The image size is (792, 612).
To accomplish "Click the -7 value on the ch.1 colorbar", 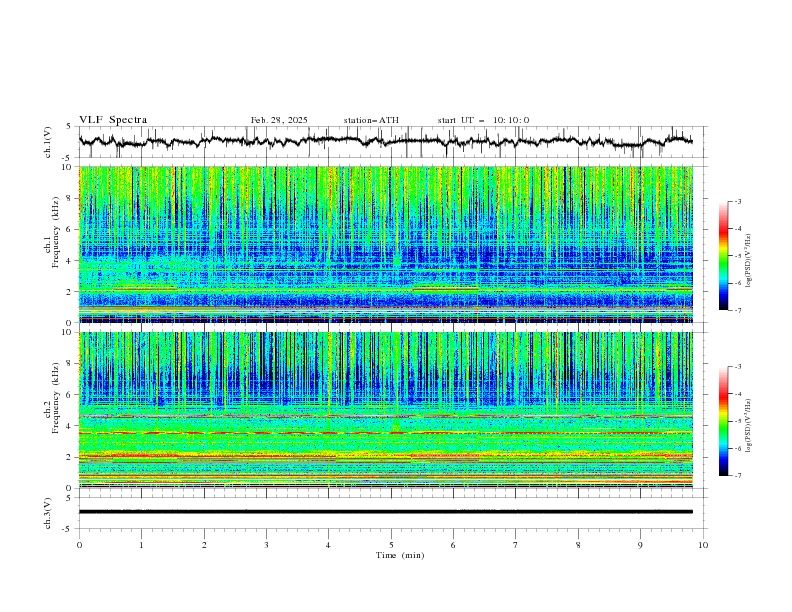I will tap(737, 310).
